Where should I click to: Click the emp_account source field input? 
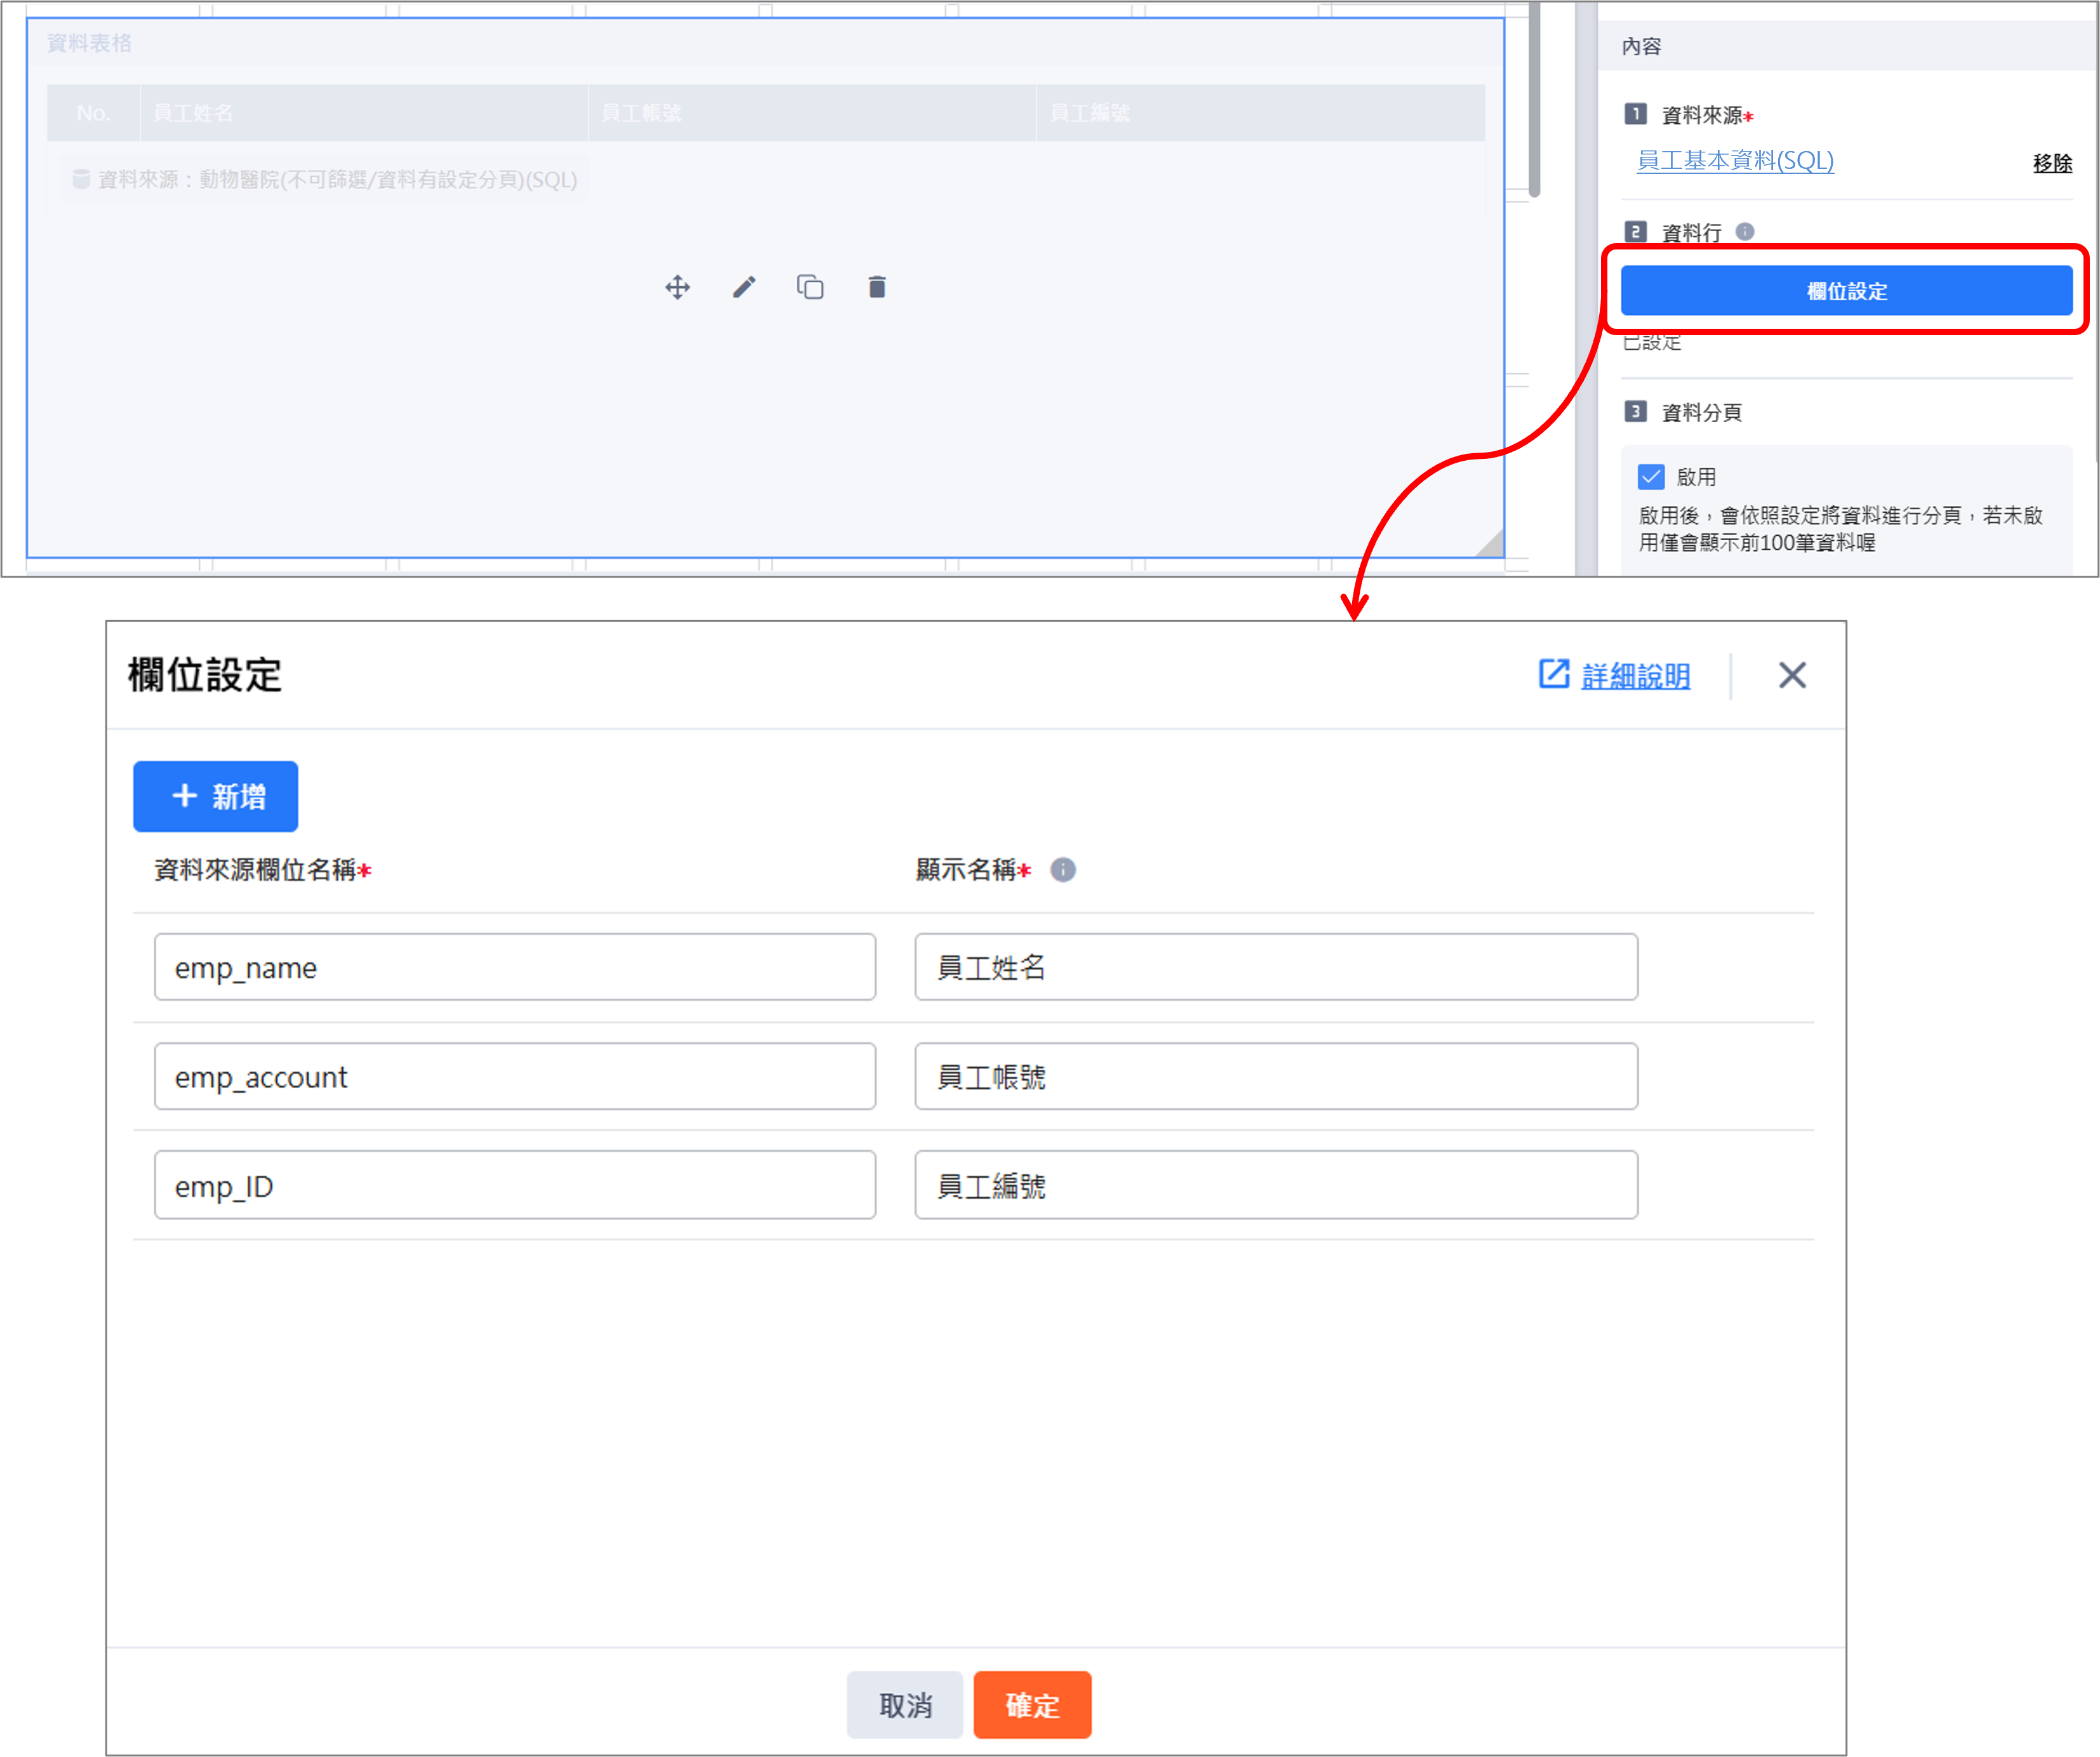[515, 1076]
